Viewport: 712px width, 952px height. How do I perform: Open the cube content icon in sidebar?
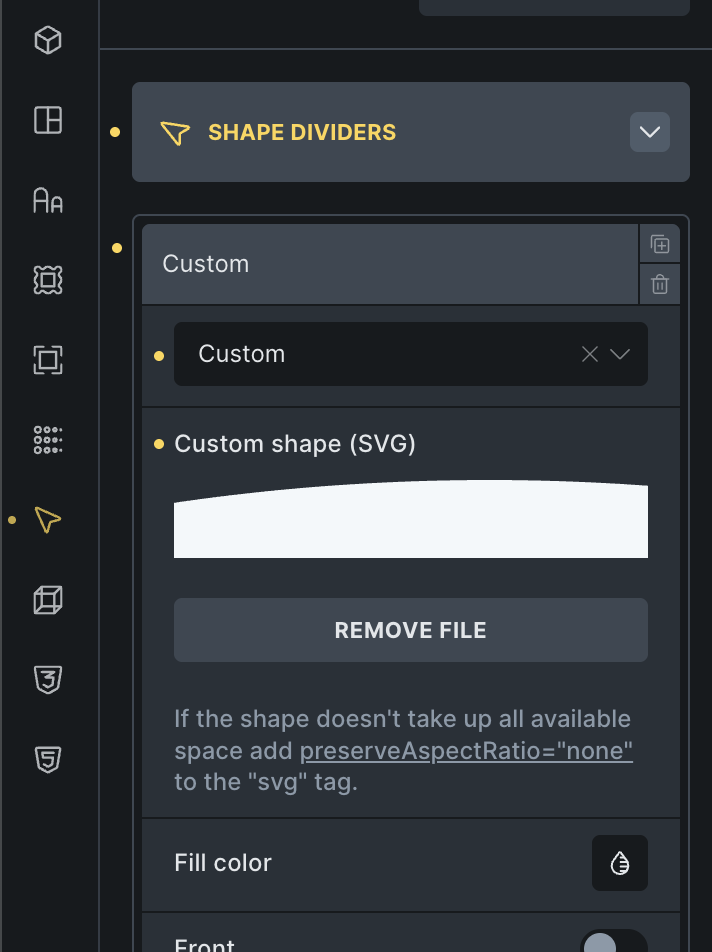(x=48, y=40)
